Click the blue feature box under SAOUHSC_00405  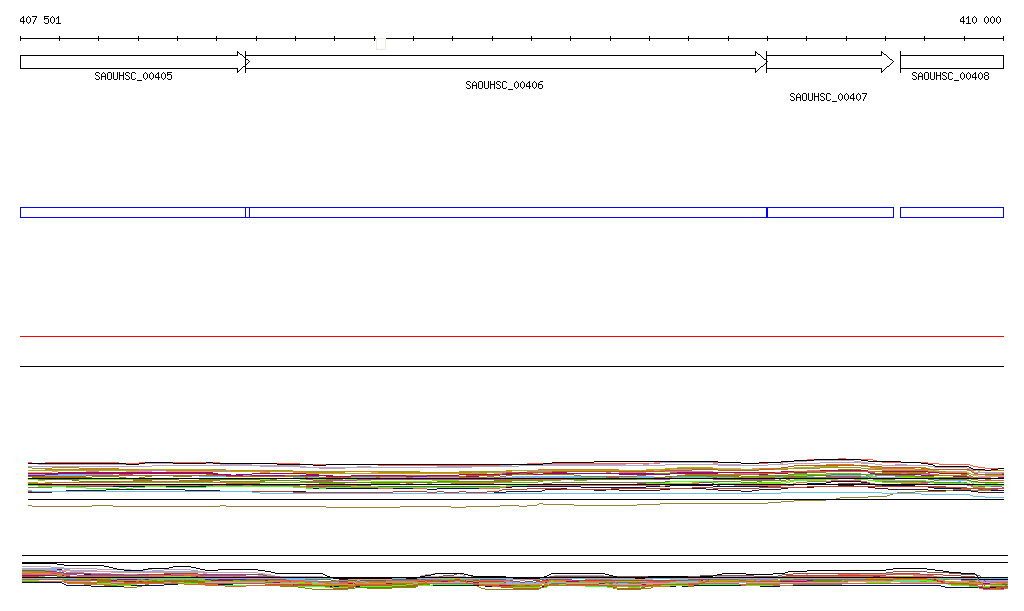[x=133, y=212]
